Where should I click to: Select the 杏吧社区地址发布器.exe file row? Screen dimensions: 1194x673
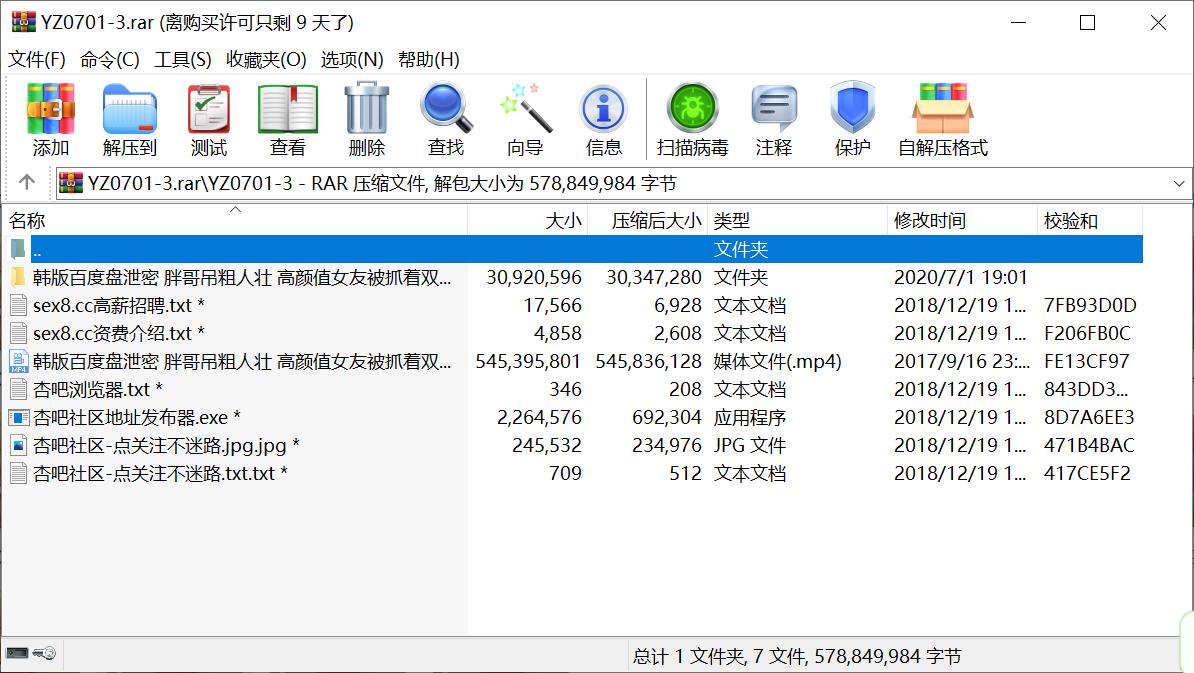point(136,418)
